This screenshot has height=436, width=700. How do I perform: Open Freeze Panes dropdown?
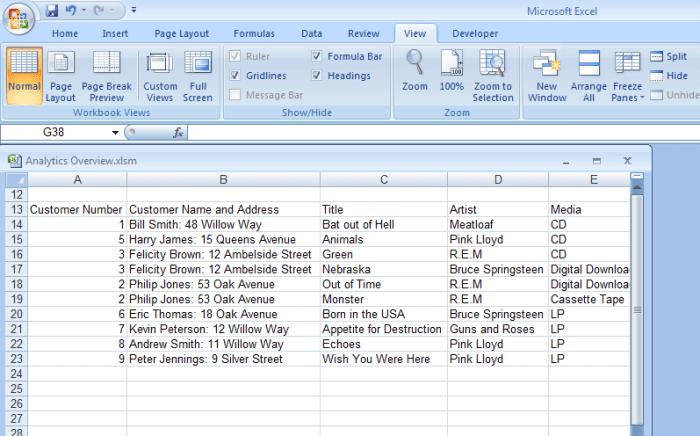coord(628,76)
